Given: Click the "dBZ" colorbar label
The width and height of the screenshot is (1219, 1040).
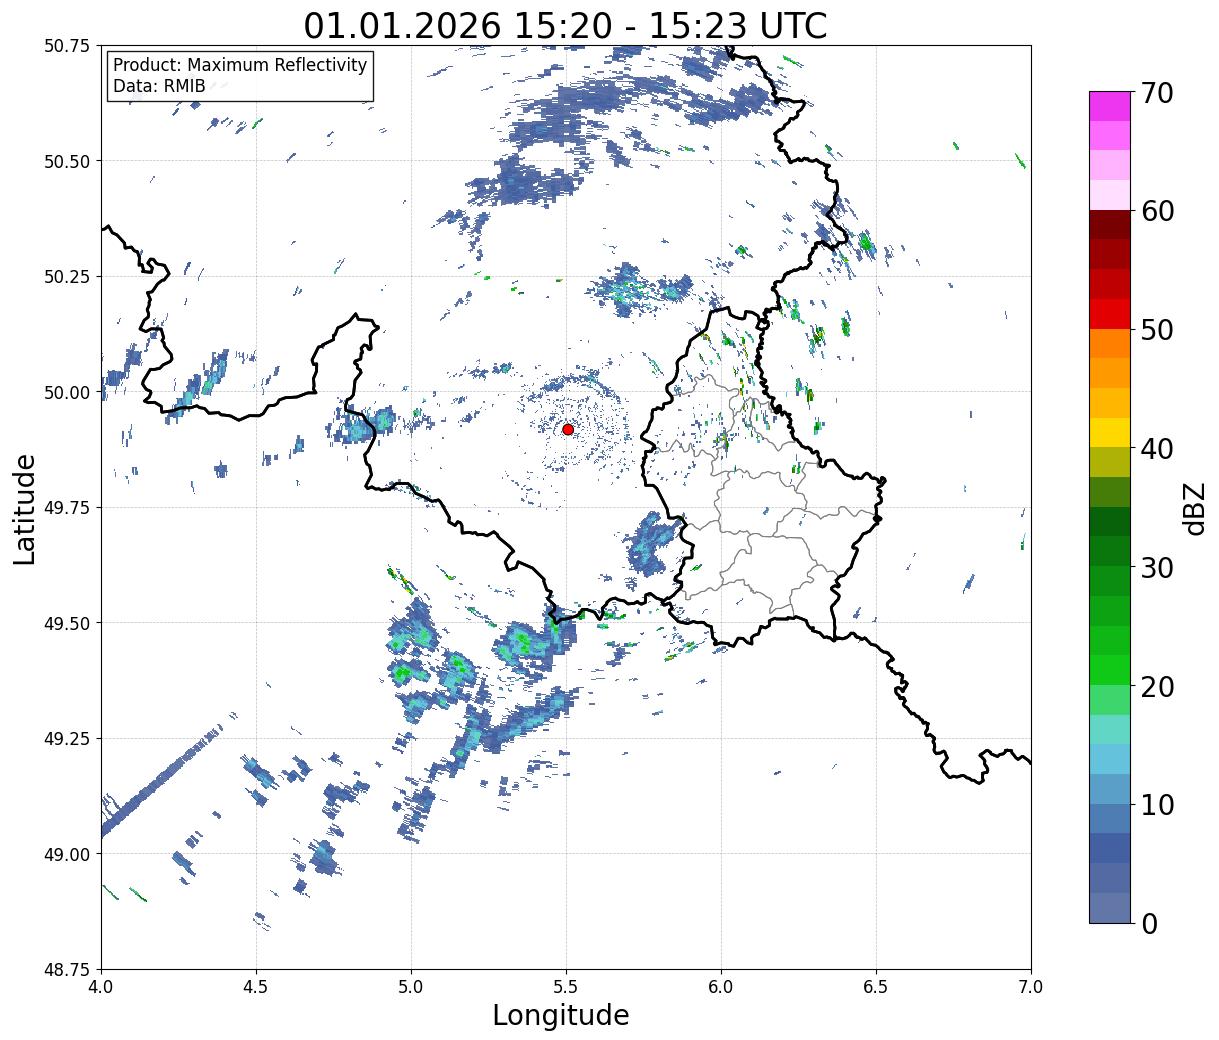Looking at the screenshot, I should click(1193, 507).
